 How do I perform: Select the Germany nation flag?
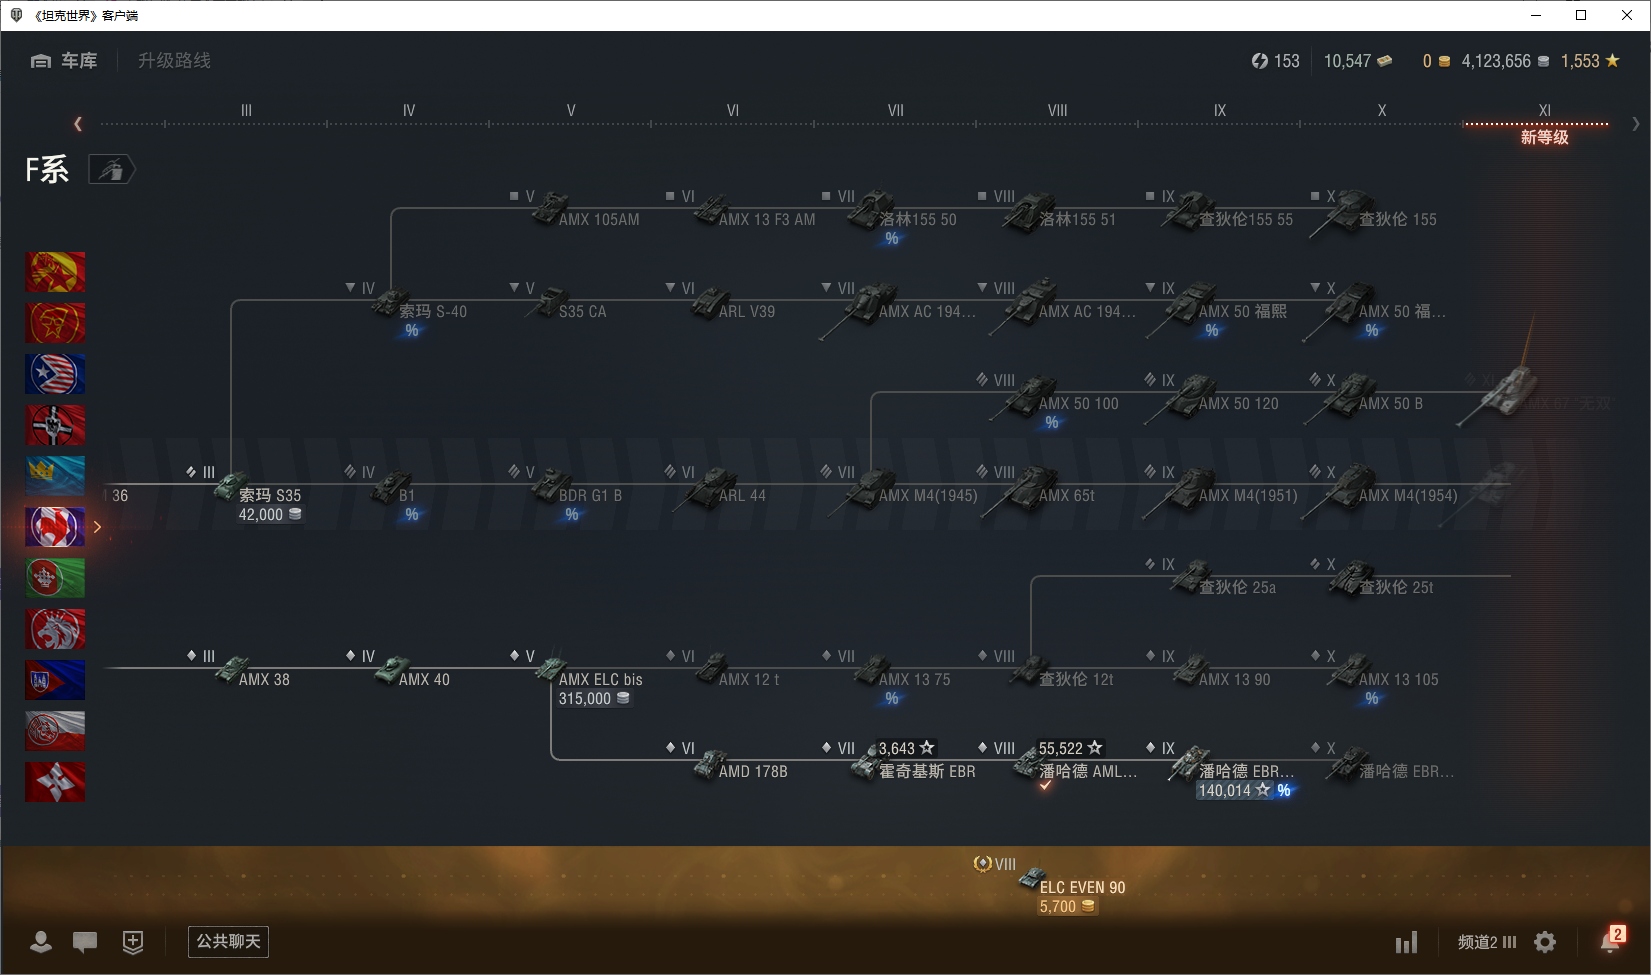coord(55,425)
